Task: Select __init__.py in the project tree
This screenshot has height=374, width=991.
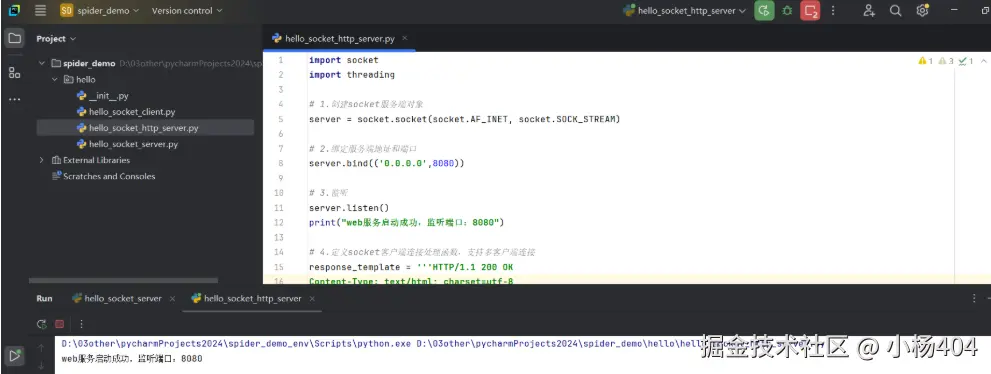Action: point(102,96)
